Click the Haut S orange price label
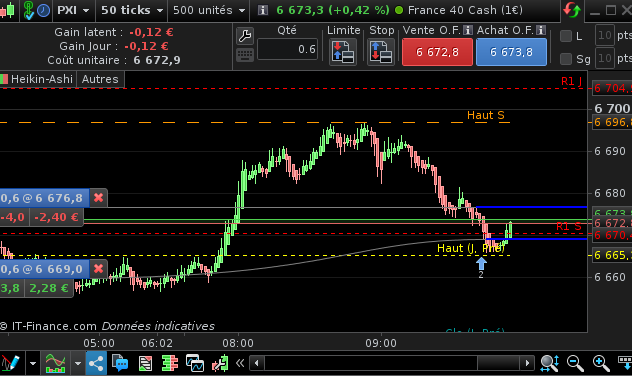 [x=612, y=122]
